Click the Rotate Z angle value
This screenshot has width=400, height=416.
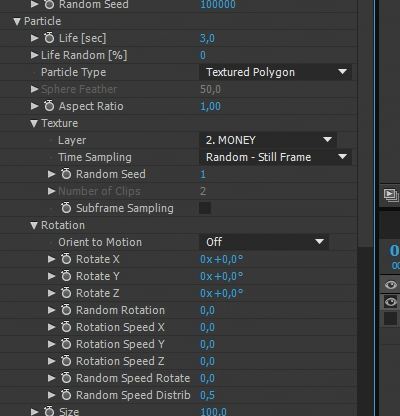[x=222, y=293]
